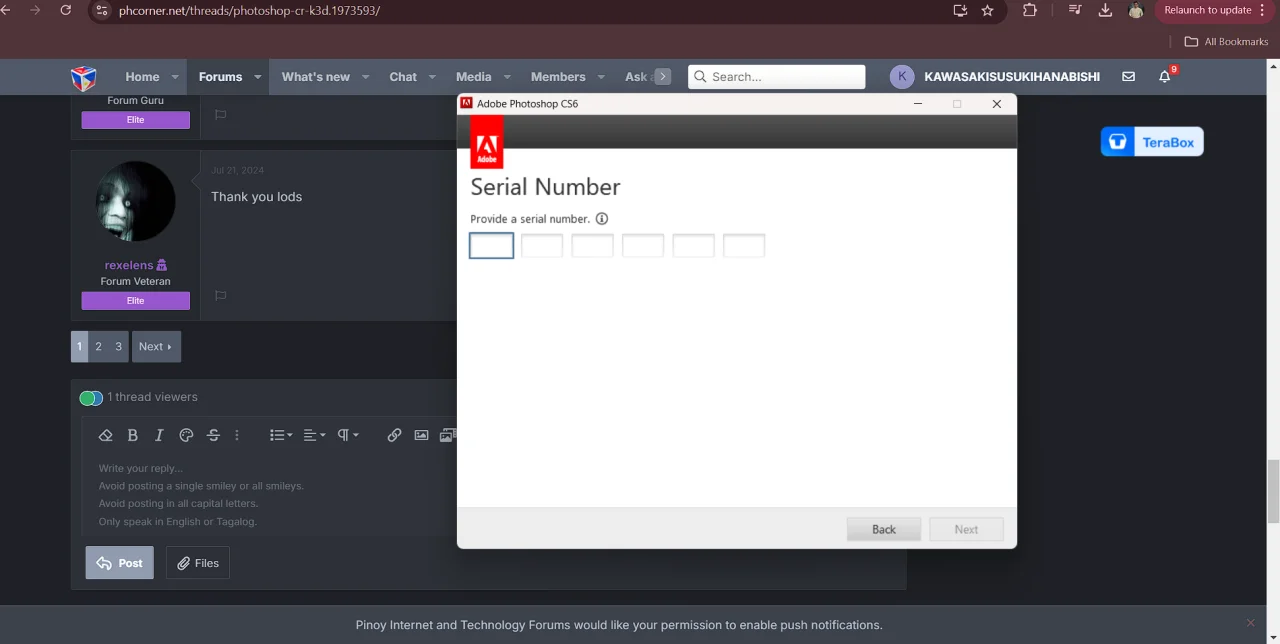Open the list options dropdown in editor
The height and width of the screenshot is (644, 1280).
tap(281, 435)
